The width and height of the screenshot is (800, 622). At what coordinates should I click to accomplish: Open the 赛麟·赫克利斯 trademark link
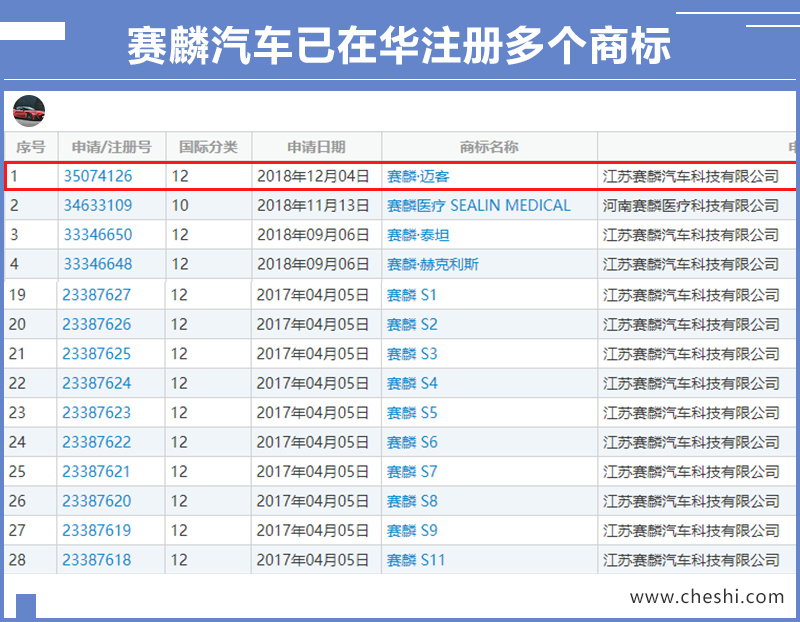pyautogui.click(x=433, y=264)
